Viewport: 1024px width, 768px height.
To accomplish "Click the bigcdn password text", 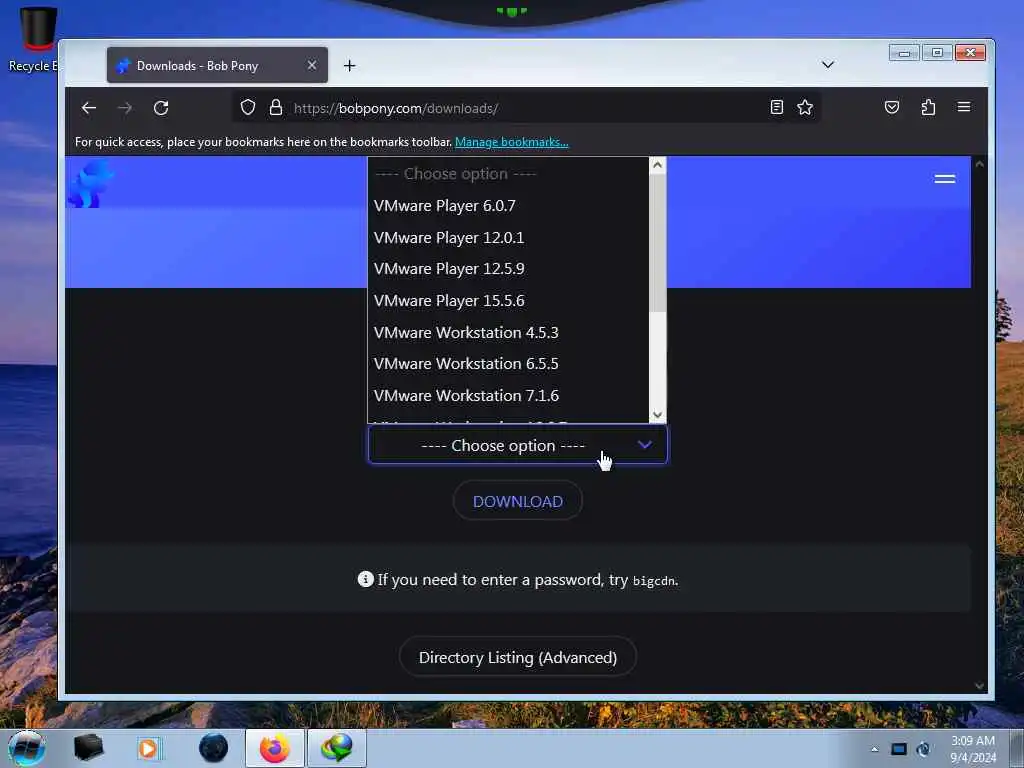I will coord(654,581).
